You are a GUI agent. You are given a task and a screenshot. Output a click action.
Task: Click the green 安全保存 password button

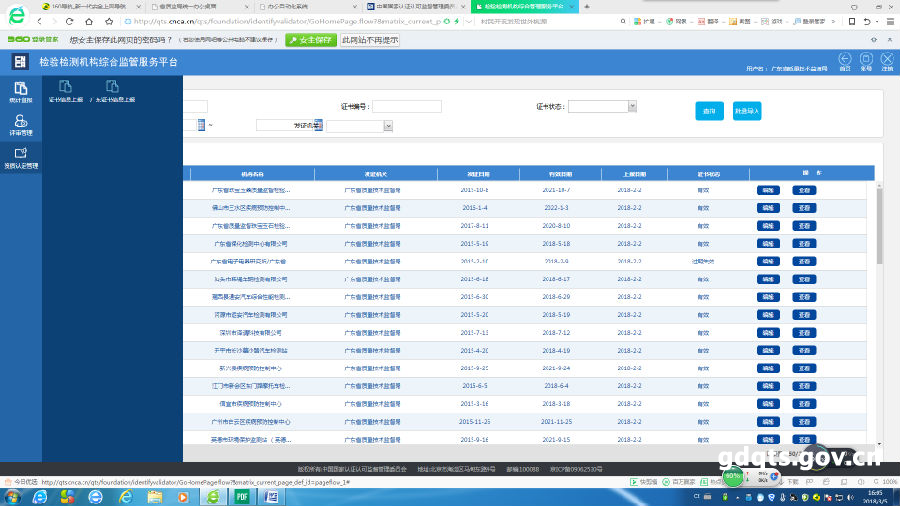(x=311, y=40)
